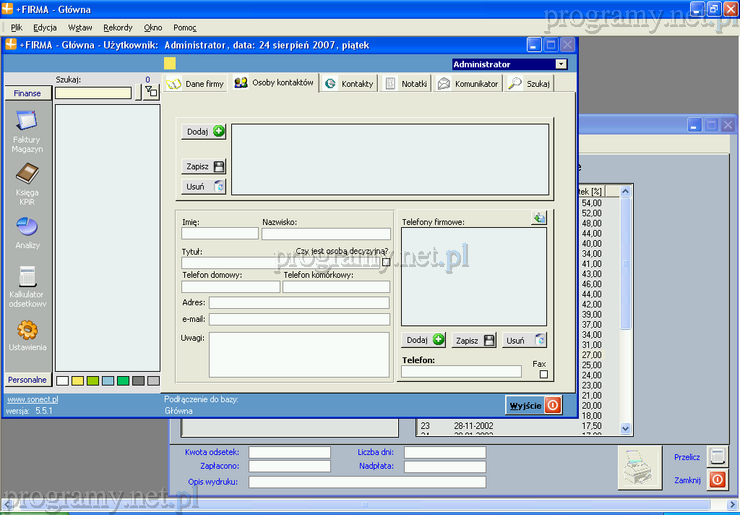Launch Kalkulator odsetkowy from sidebar
The width and height of the screenshot is (740, 515).
pos(27,277)
